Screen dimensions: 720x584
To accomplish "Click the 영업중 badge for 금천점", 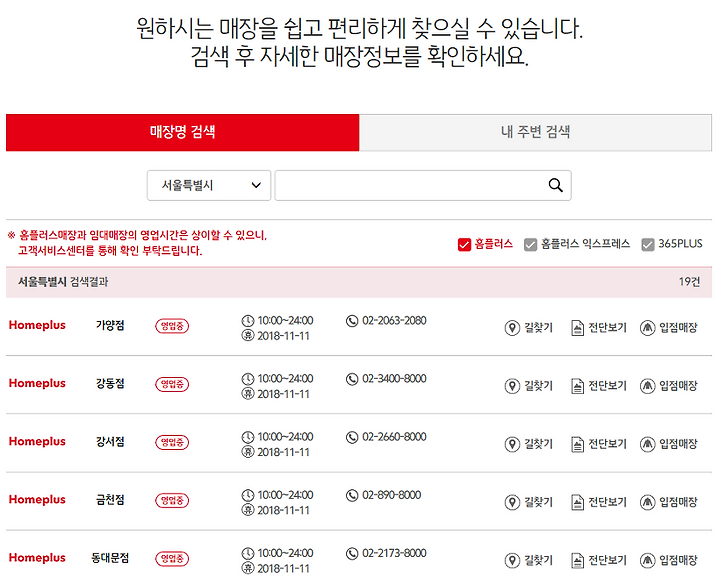I will click(172, 500).
